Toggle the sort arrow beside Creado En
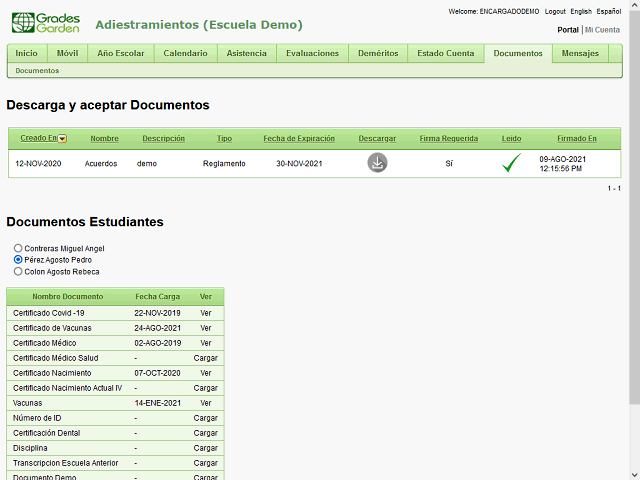The width and height of the screenshot is (640, 480). tap(62, 139)
